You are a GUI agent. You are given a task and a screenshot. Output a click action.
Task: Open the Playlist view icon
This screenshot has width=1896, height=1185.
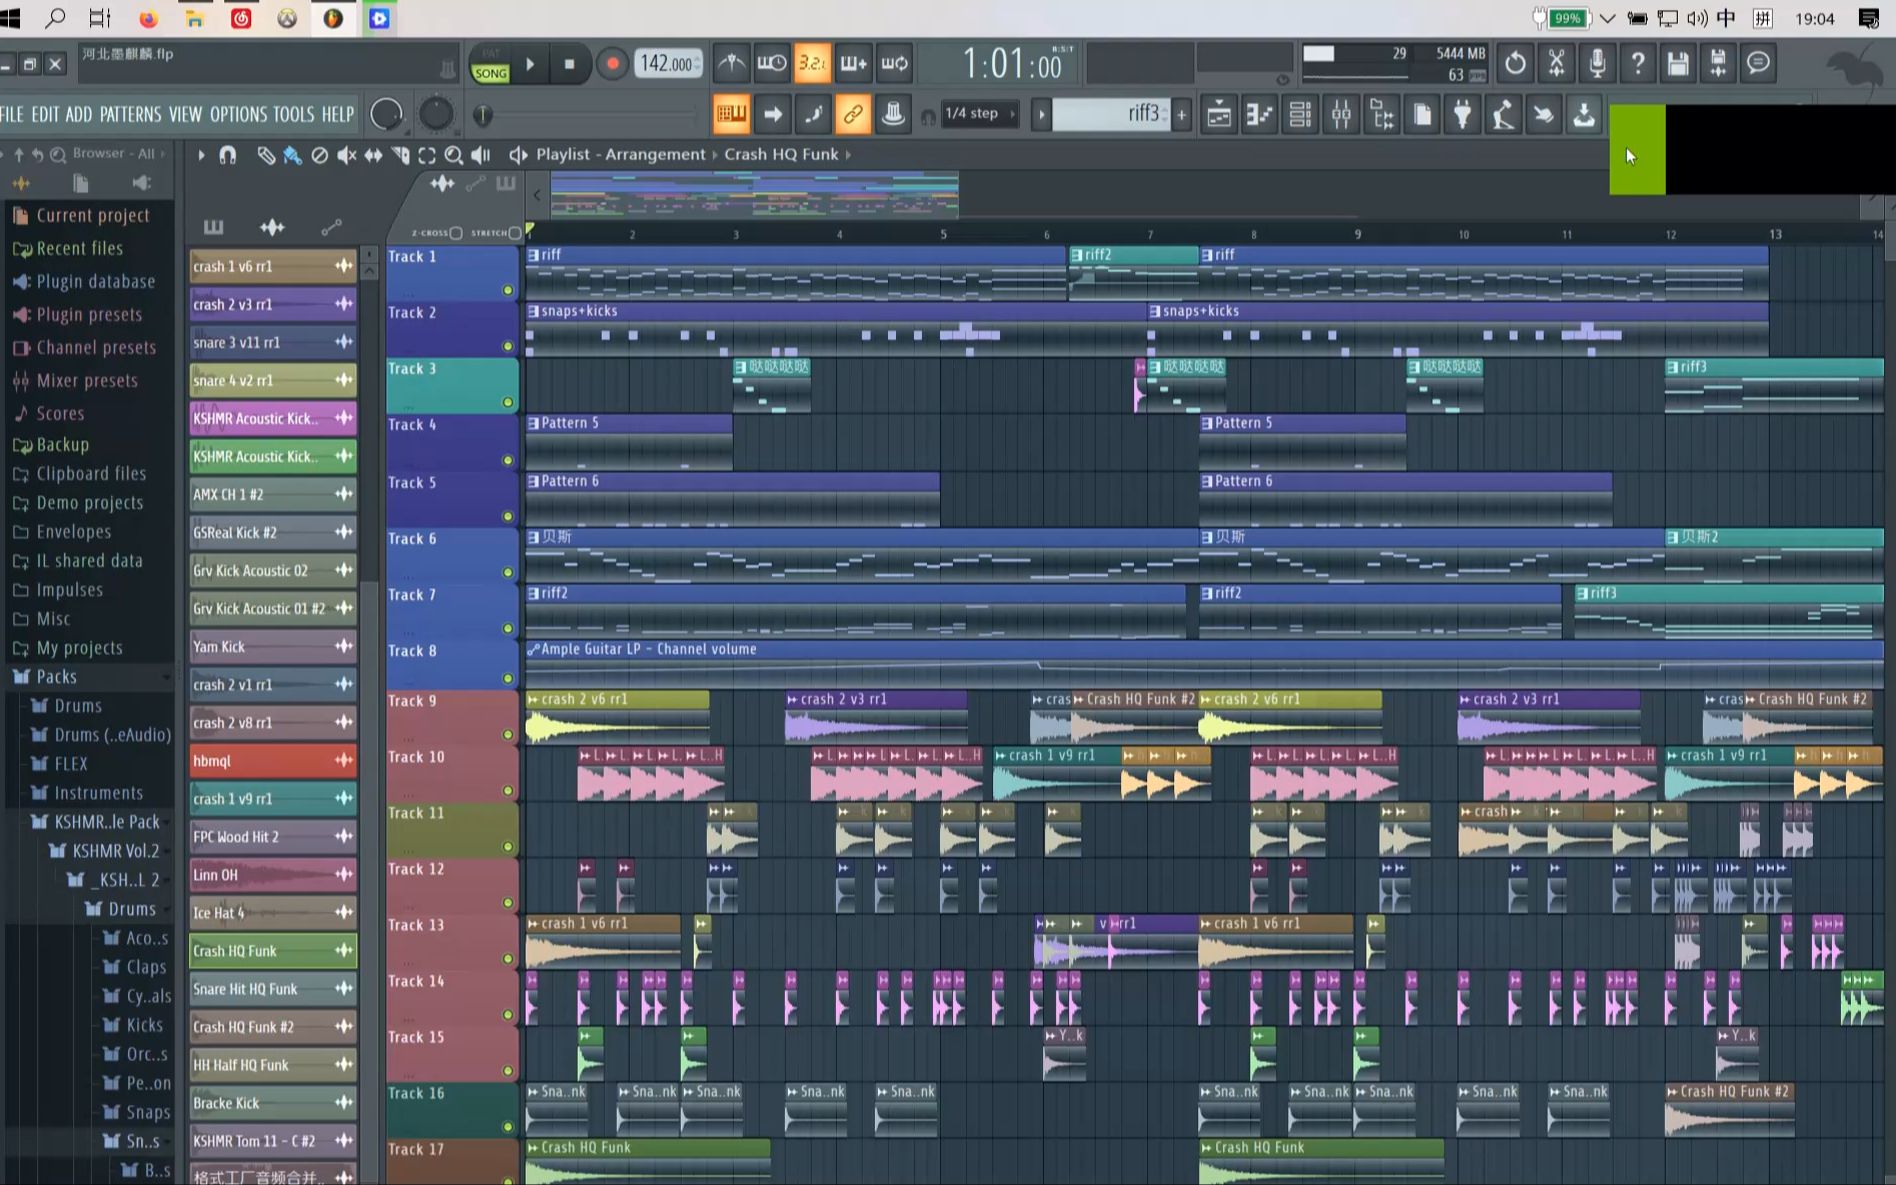click(1219, 115)
